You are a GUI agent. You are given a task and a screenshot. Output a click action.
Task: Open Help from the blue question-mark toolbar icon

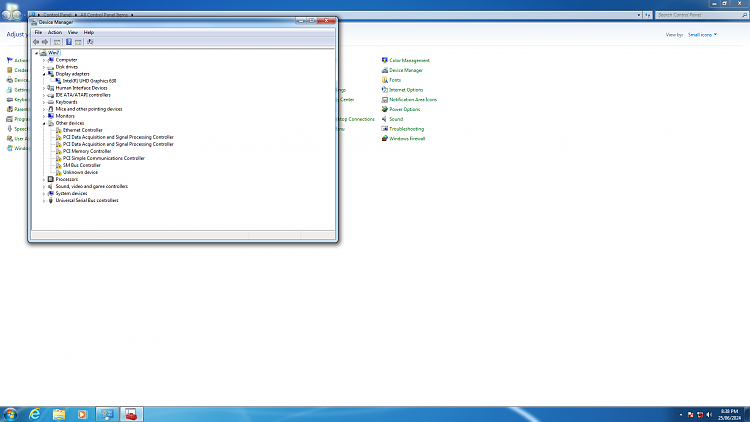click(68, 42)
